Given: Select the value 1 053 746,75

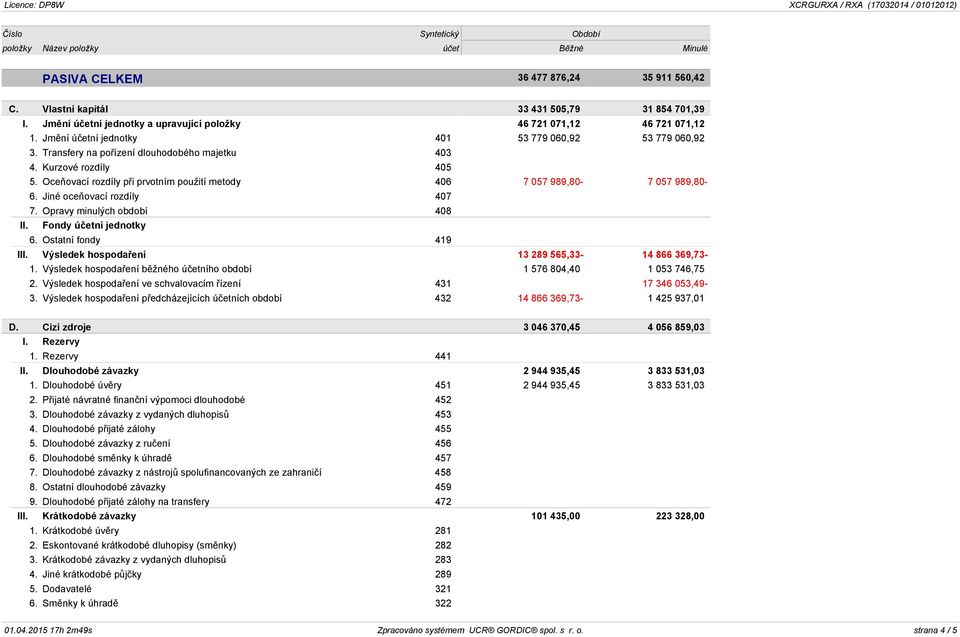Looking at the screenshot, I should (676, 269).
